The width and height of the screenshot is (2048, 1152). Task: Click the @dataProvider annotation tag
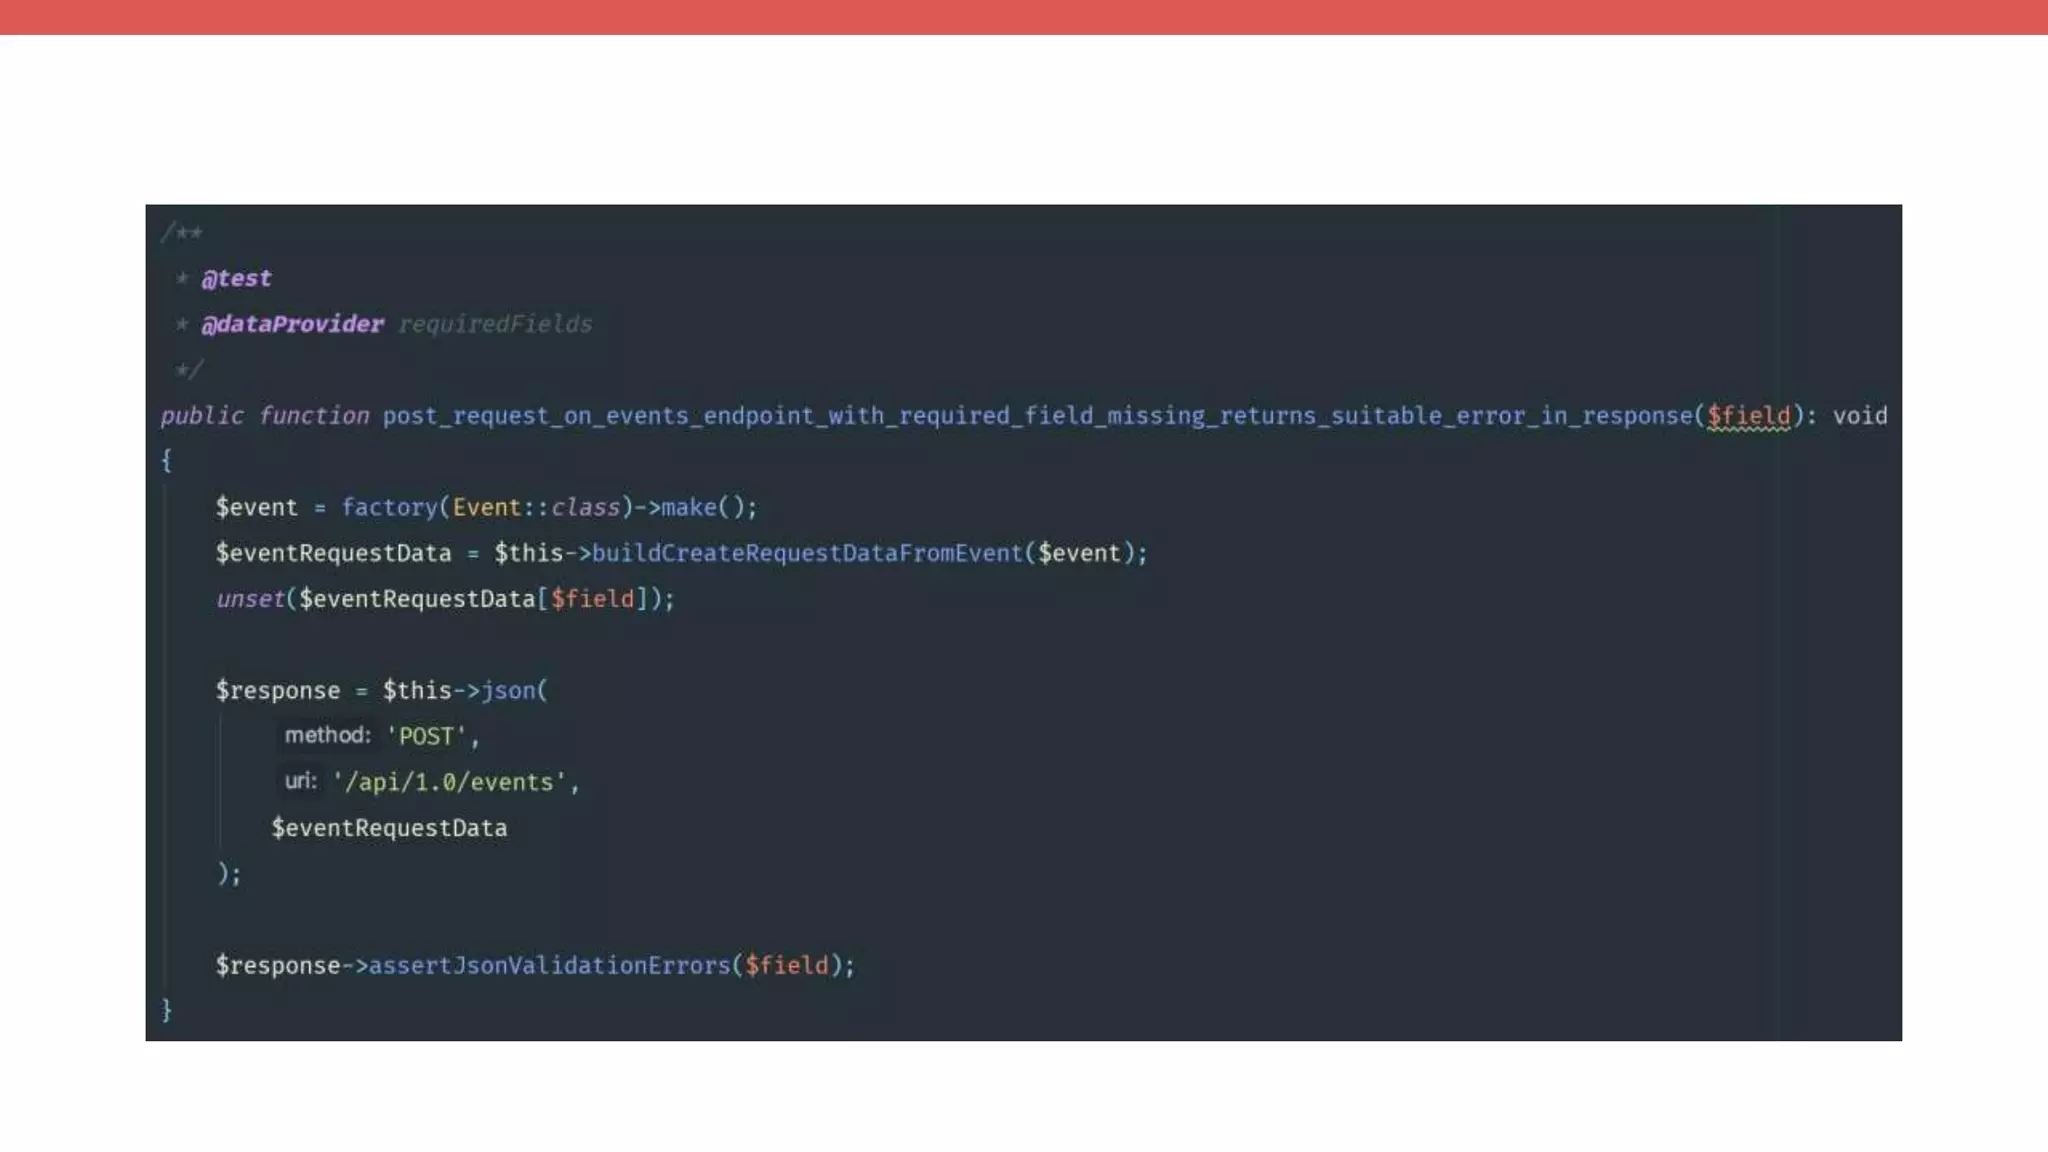292,324
